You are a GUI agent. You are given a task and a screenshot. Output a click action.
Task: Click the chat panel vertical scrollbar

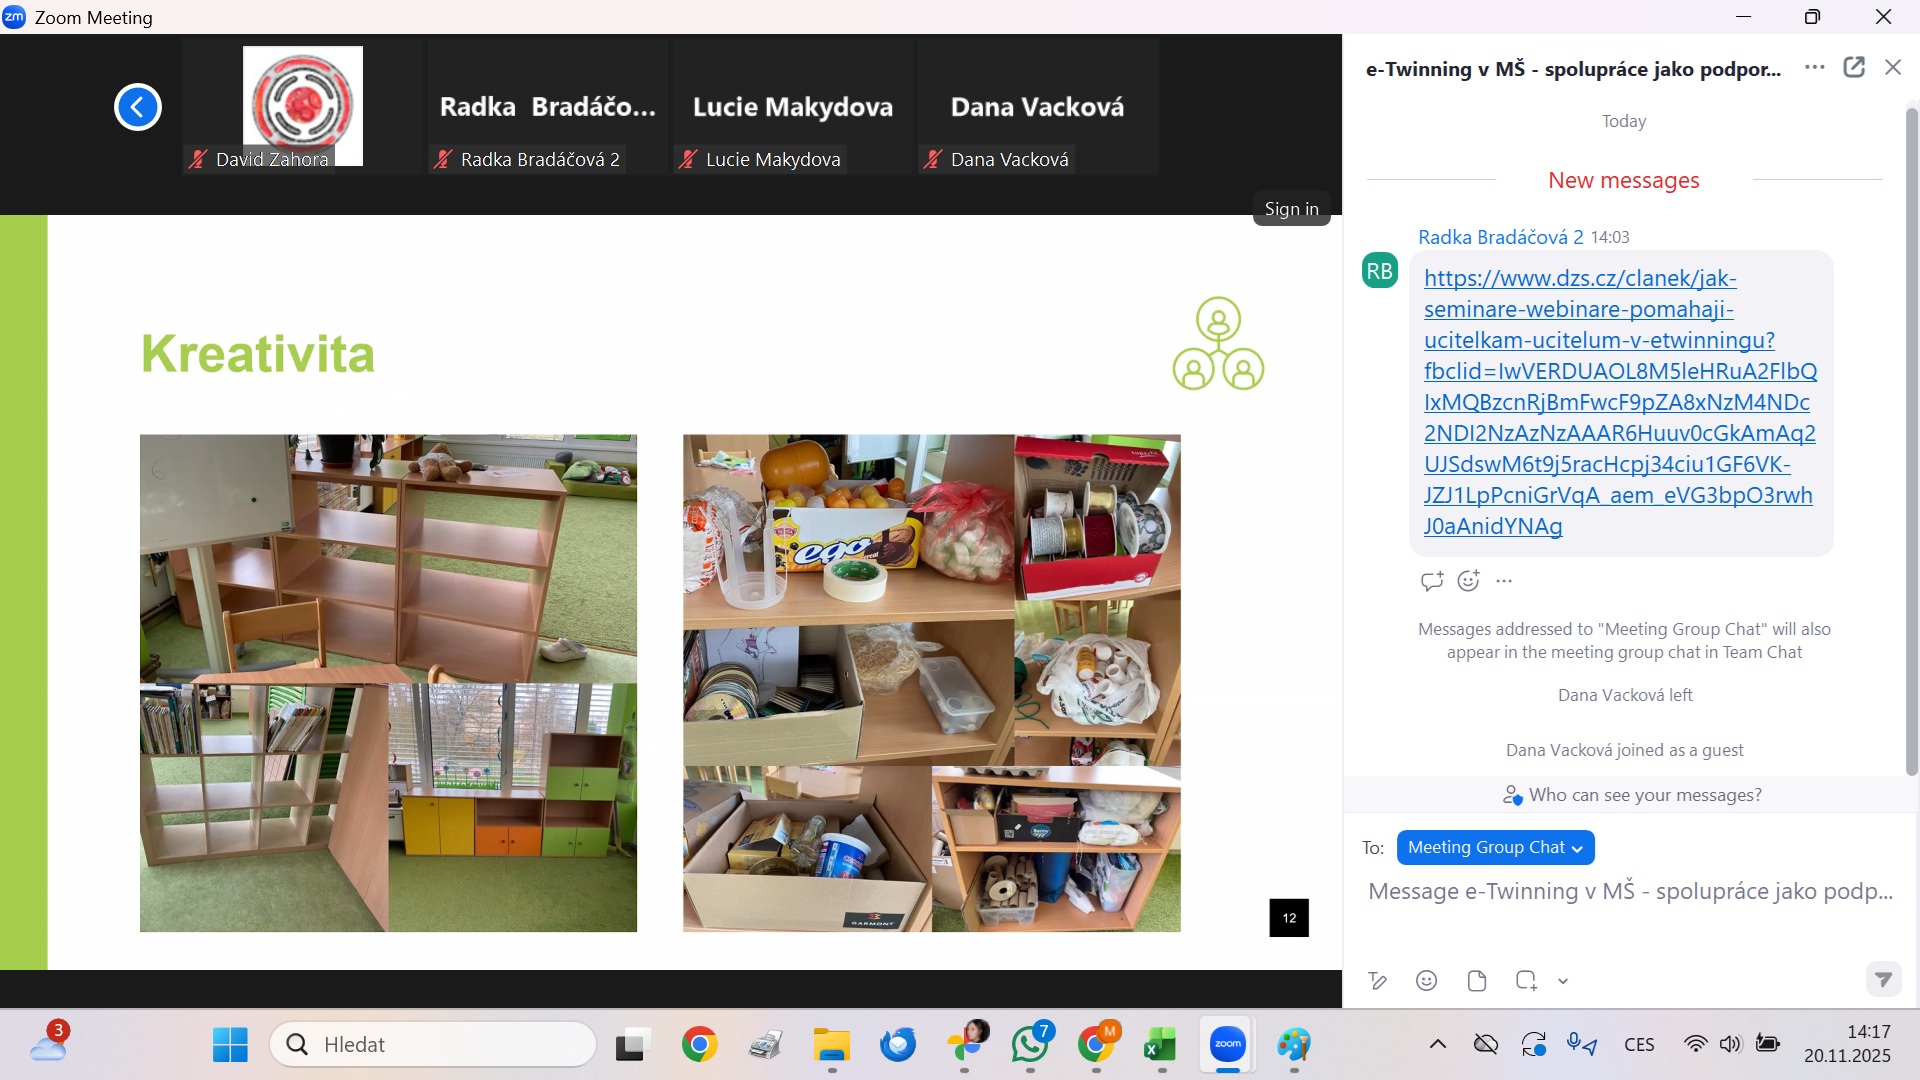tap(1911, 440)
